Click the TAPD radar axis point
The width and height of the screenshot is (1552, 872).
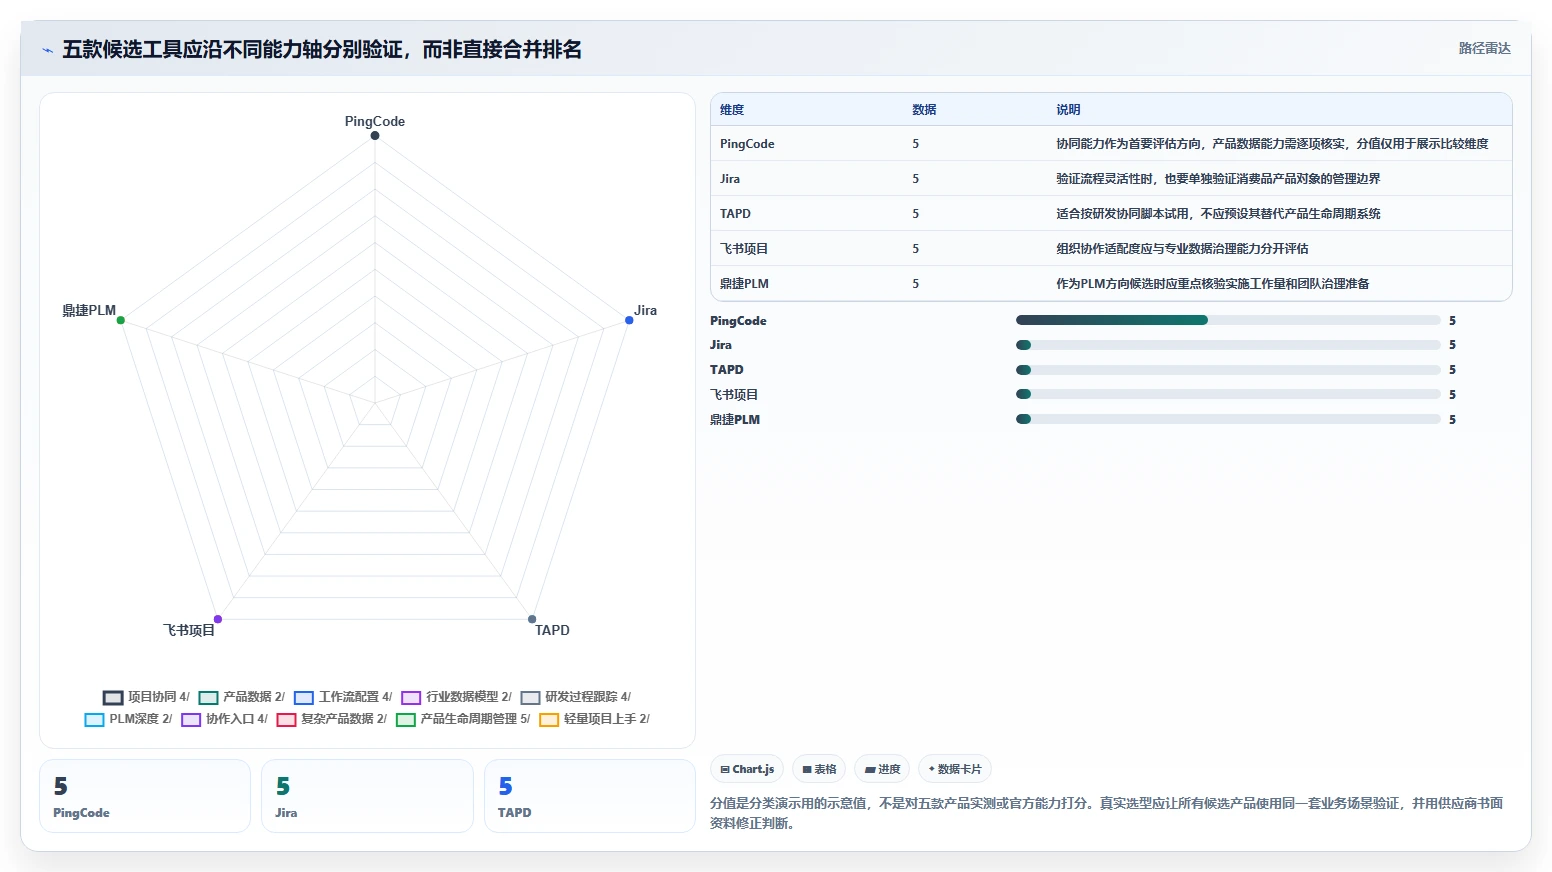[532, 619]
